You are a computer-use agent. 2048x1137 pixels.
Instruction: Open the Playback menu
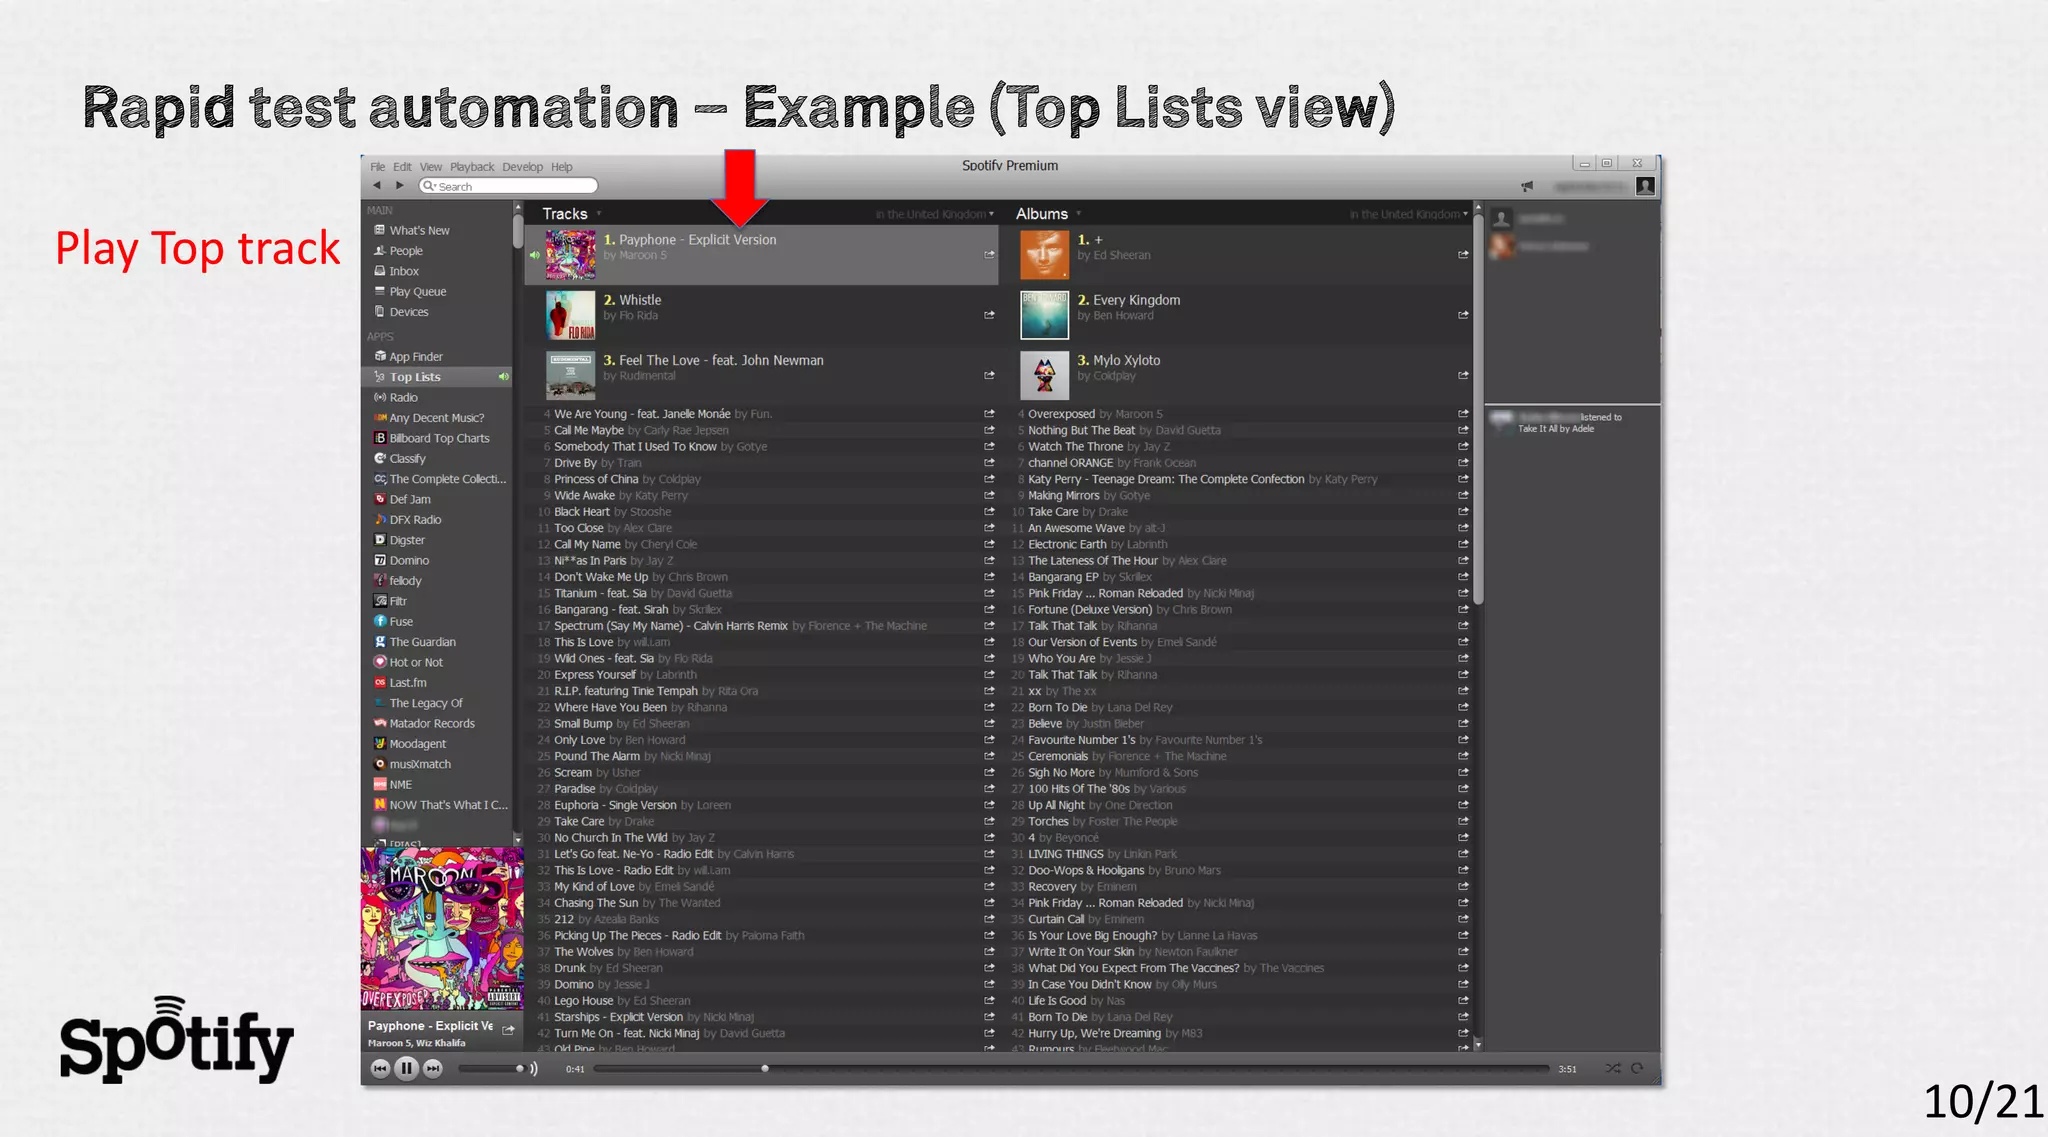click(x=471, y=167)
